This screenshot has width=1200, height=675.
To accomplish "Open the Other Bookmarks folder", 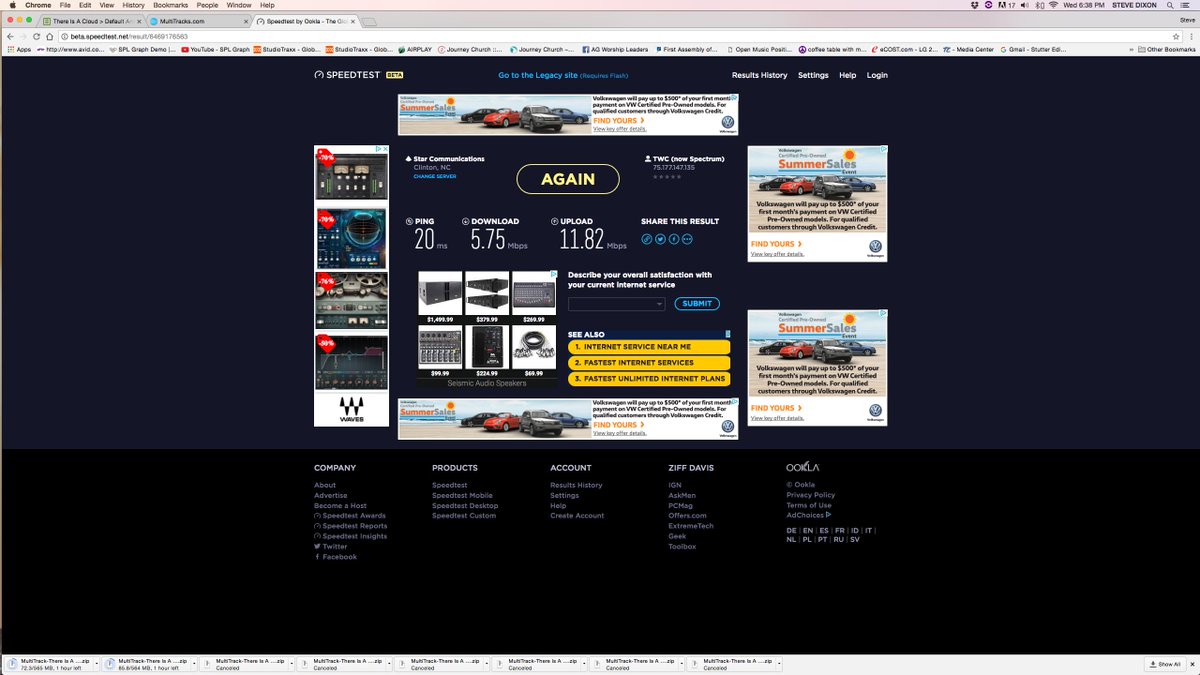I will coord(1165,49).
